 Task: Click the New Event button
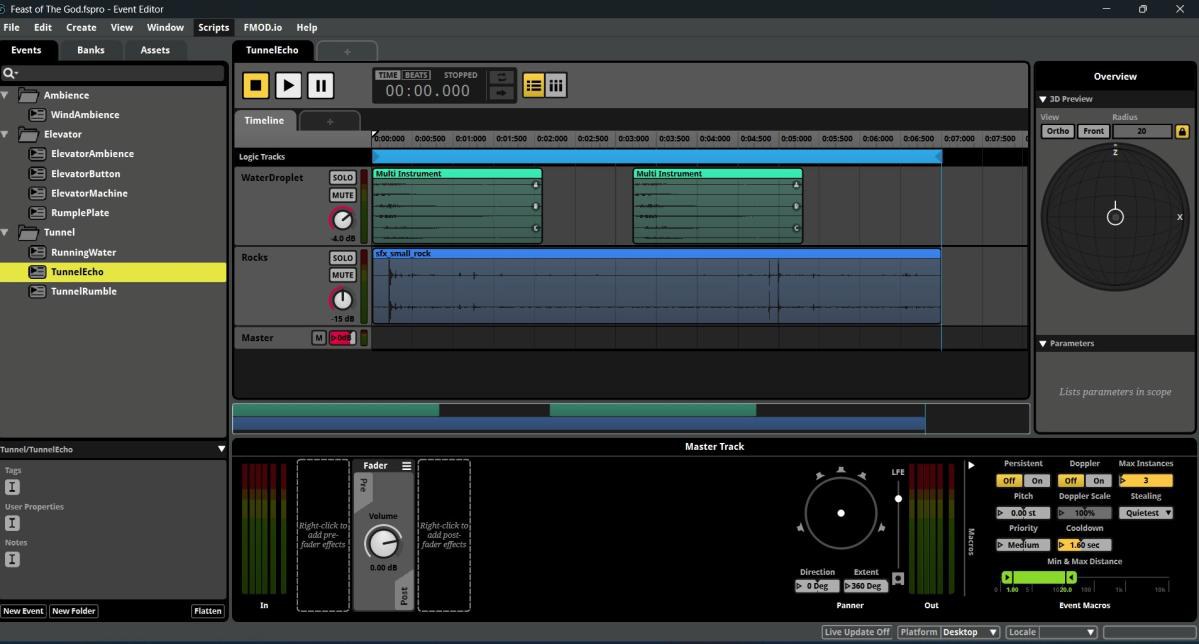coord(23,611)
